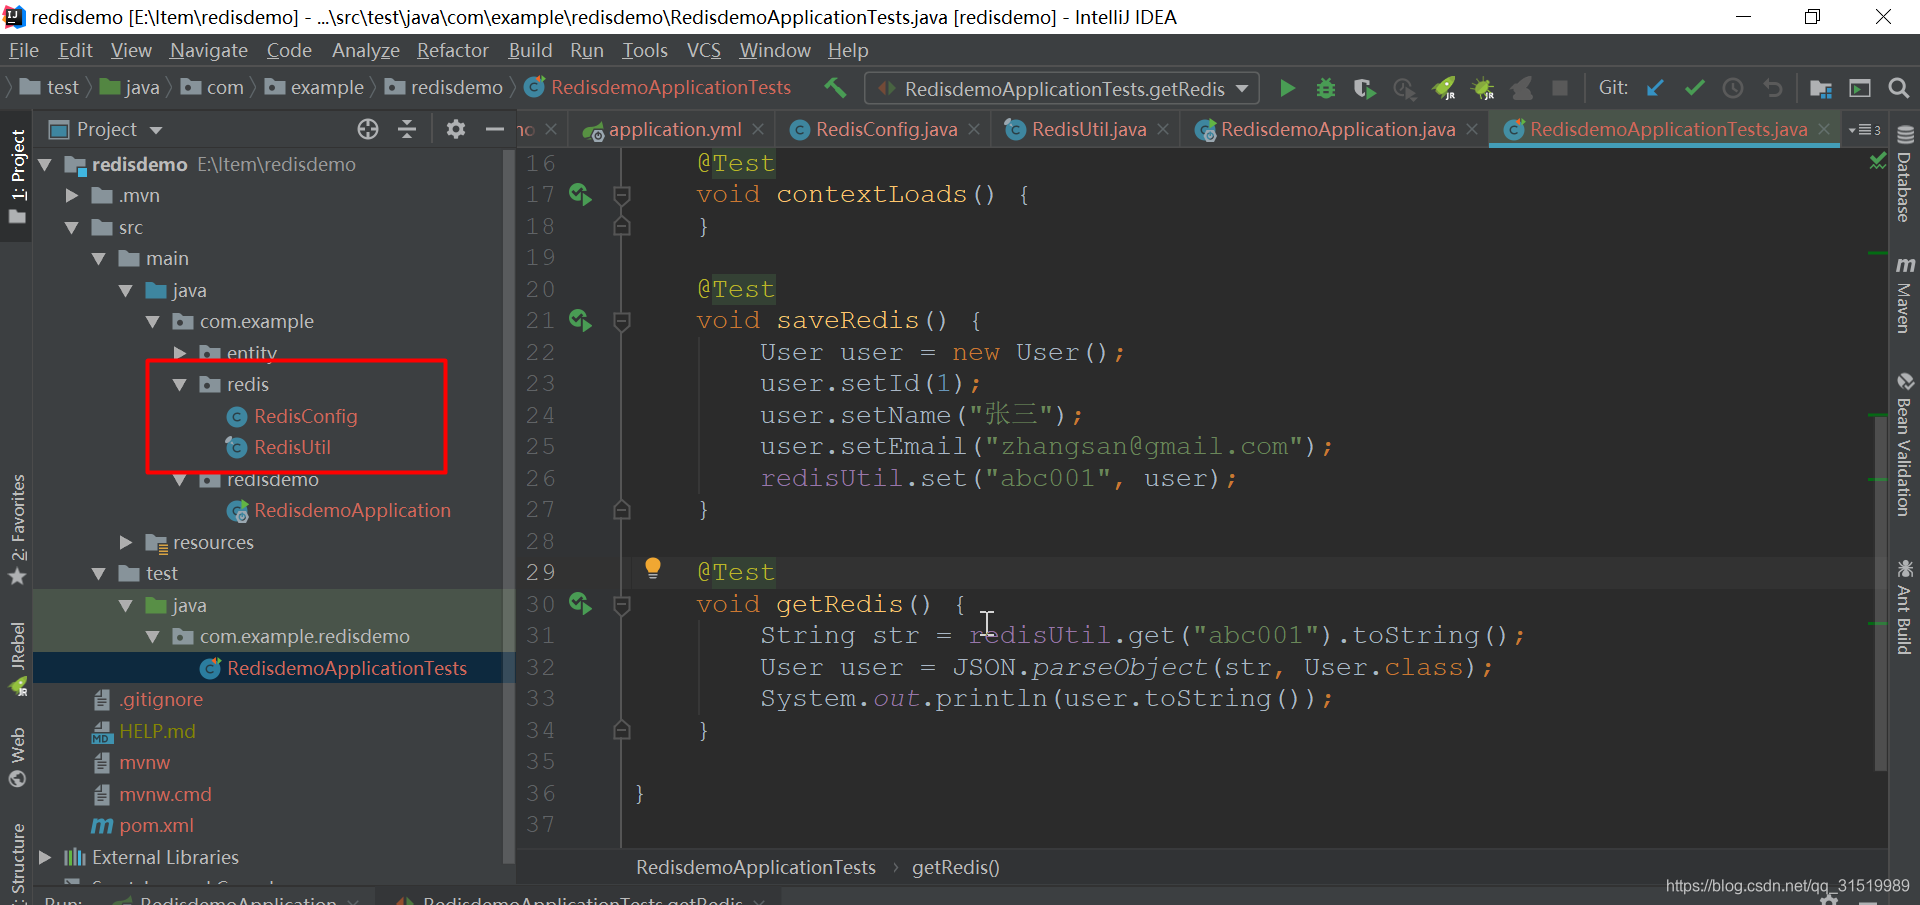Click the inspection status checkmark indicator
1920x905 pixels.
coord(1878,162)
